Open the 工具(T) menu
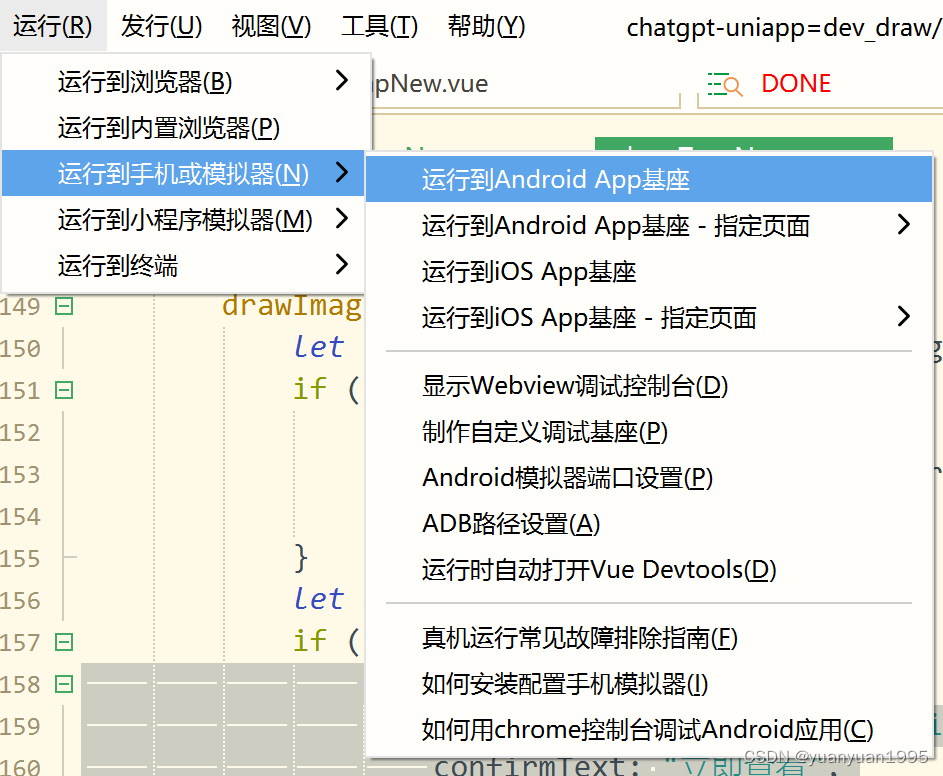 (x=379, y=26)
